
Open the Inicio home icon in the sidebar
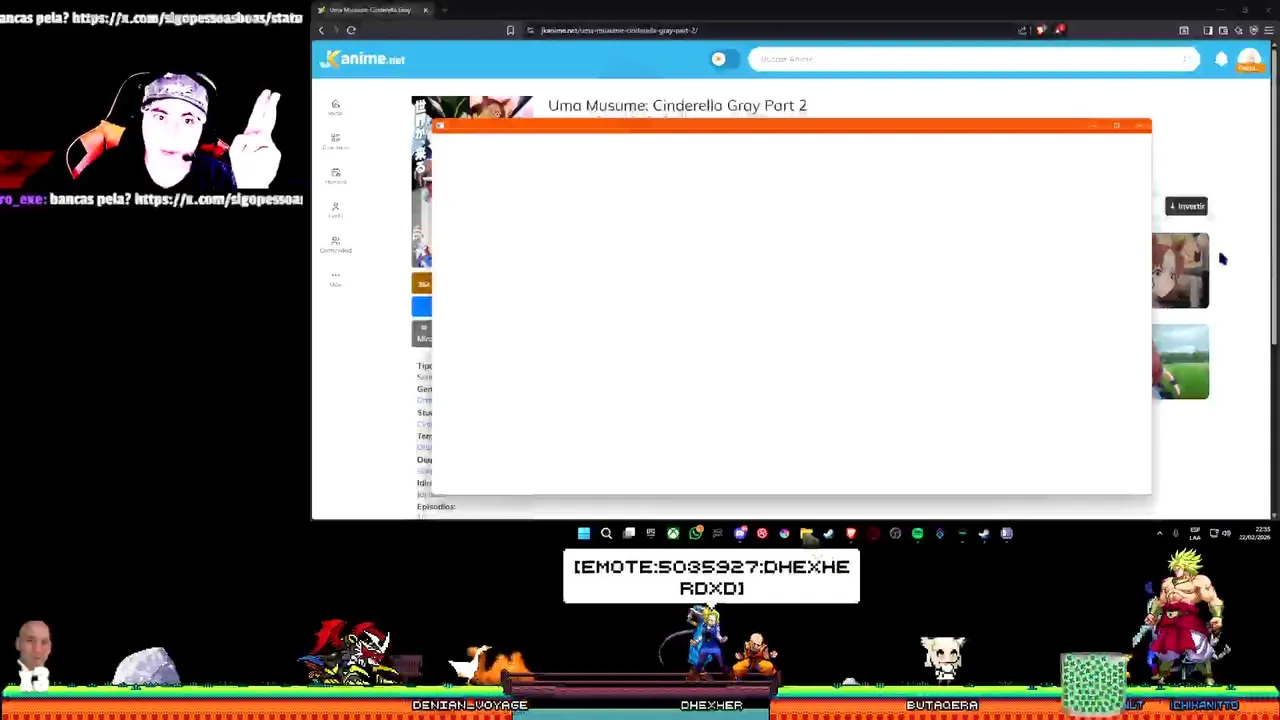click(335, 106)
